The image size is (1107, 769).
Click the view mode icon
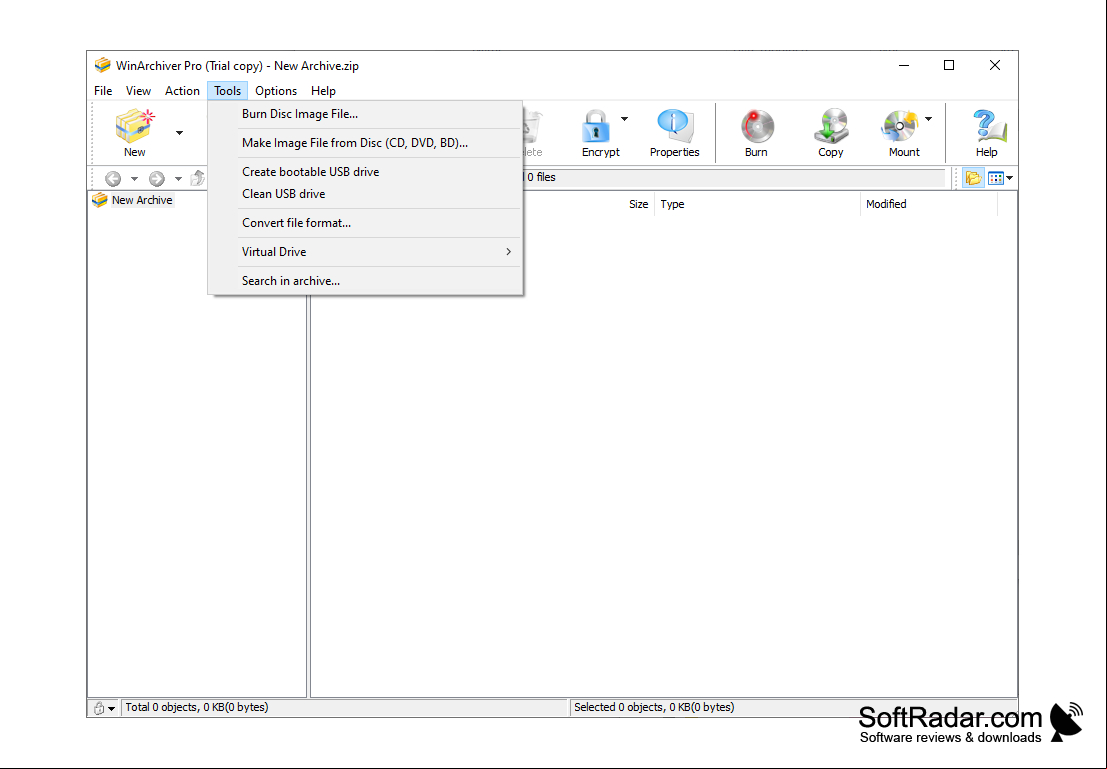click(x=995, y=178)
